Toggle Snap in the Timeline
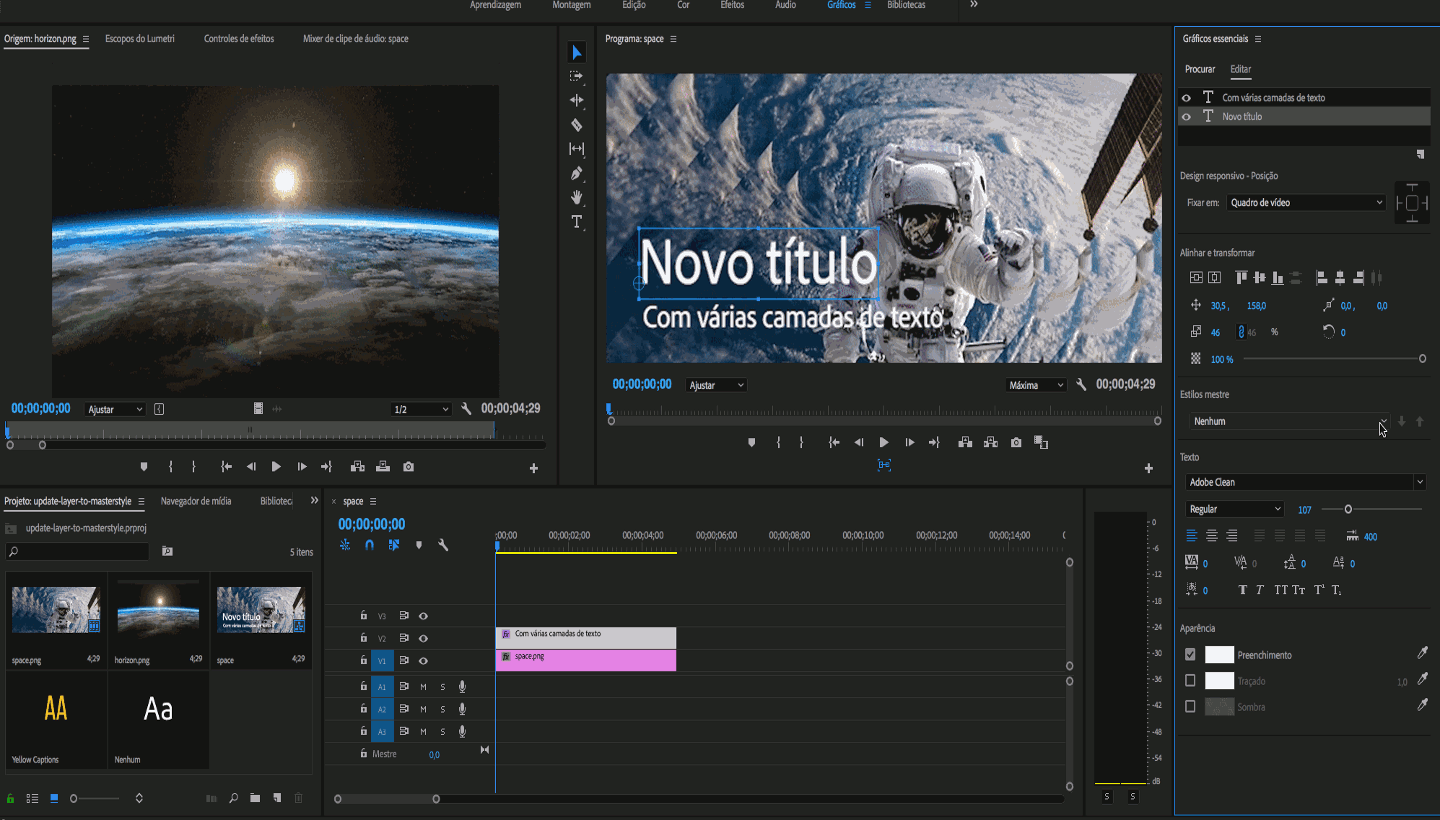The width and height of the screenshot is (1440, 820). pos(369,545)
